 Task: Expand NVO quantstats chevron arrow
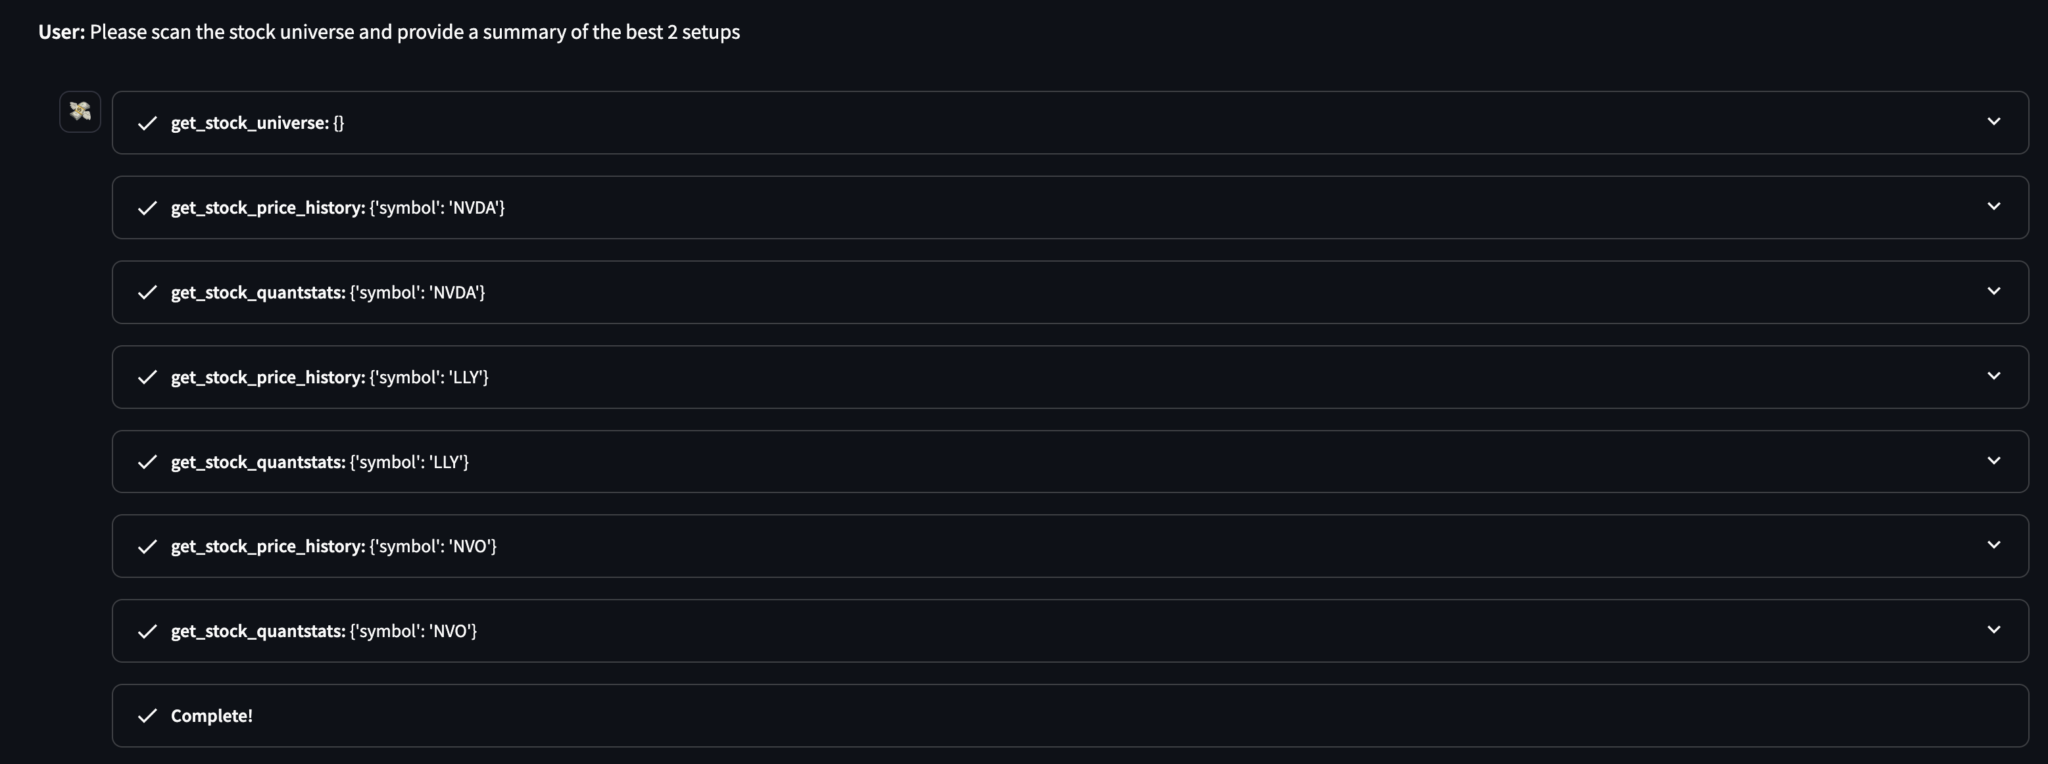pyautogui.click(x=1993, y=630)
